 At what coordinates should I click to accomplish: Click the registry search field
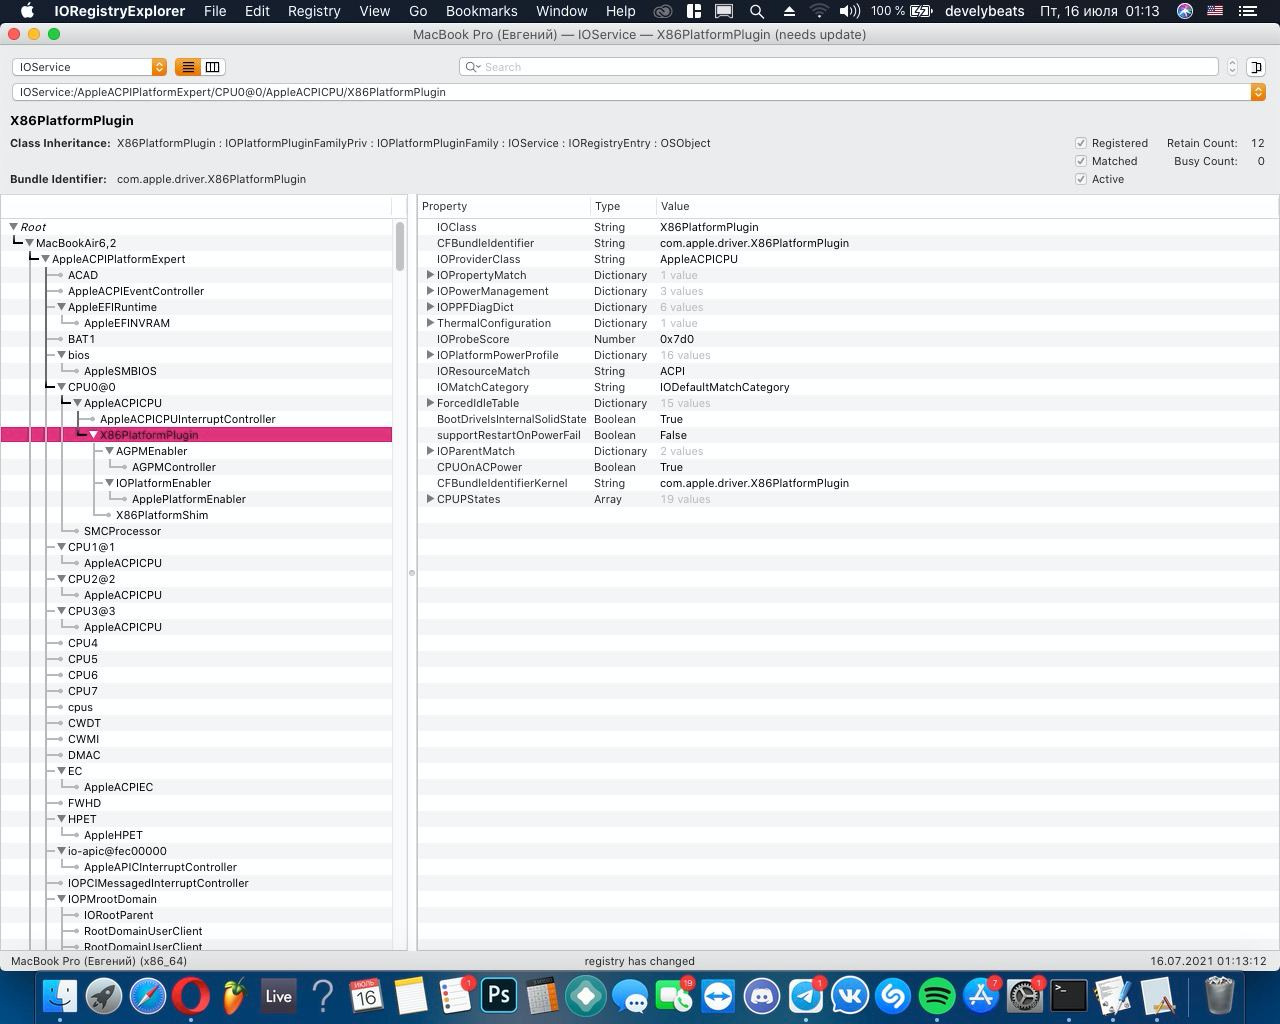839,67
